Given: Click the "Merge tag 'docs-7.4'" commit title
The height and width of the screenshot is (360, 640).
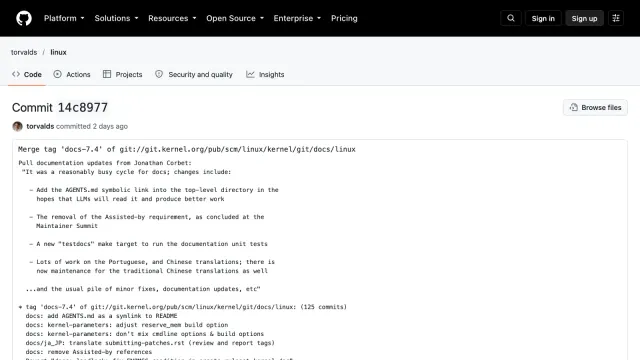Looking at the screenshot, I should point(187,149).
